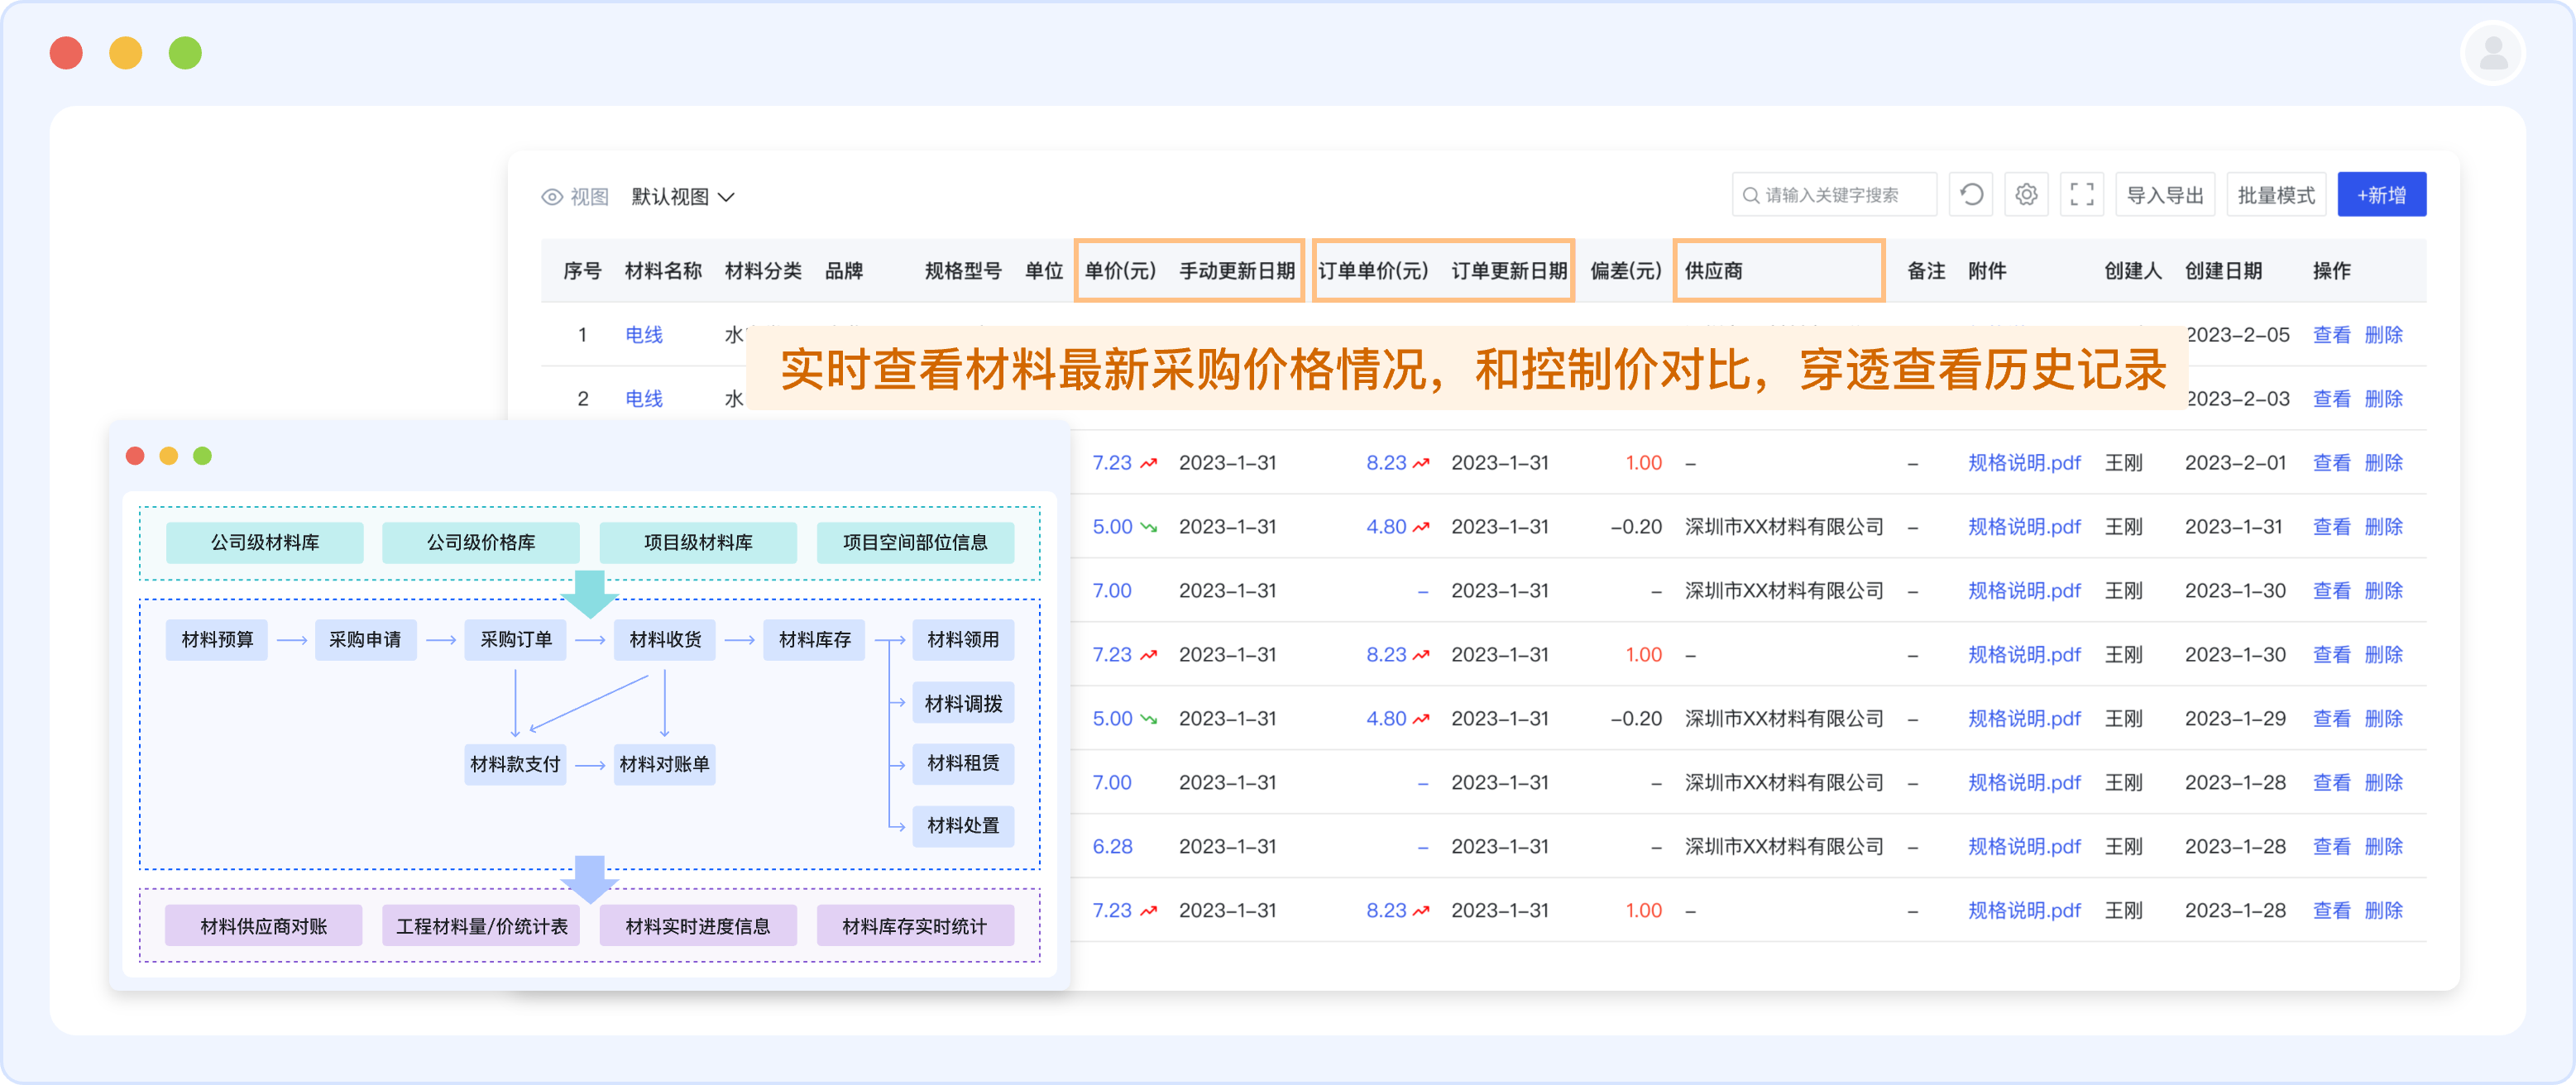The width and height of the screenshot is (2576, 1085).
Task: Select the 材料收货 flow node
Action: tap(665, 640)
